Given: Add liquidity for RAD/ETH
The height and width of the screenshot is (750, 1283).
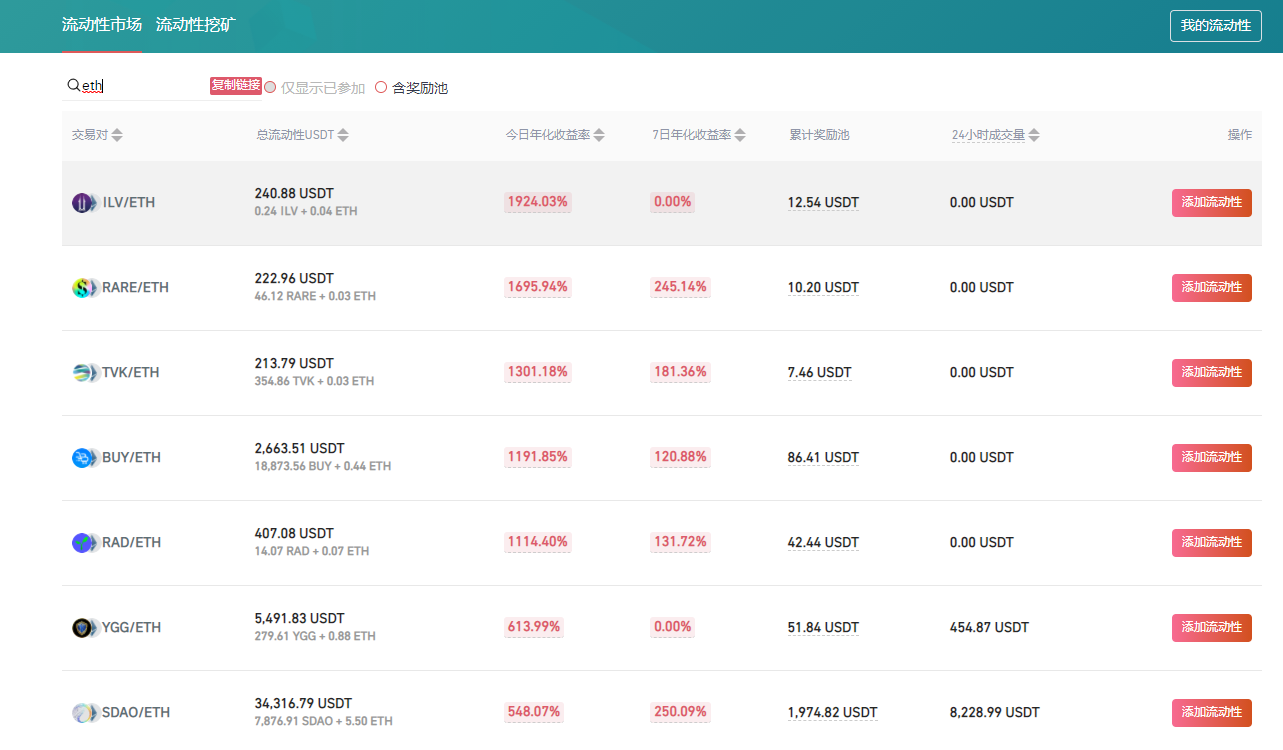Looking at the screenshot, I should [x=1212, y=543].
